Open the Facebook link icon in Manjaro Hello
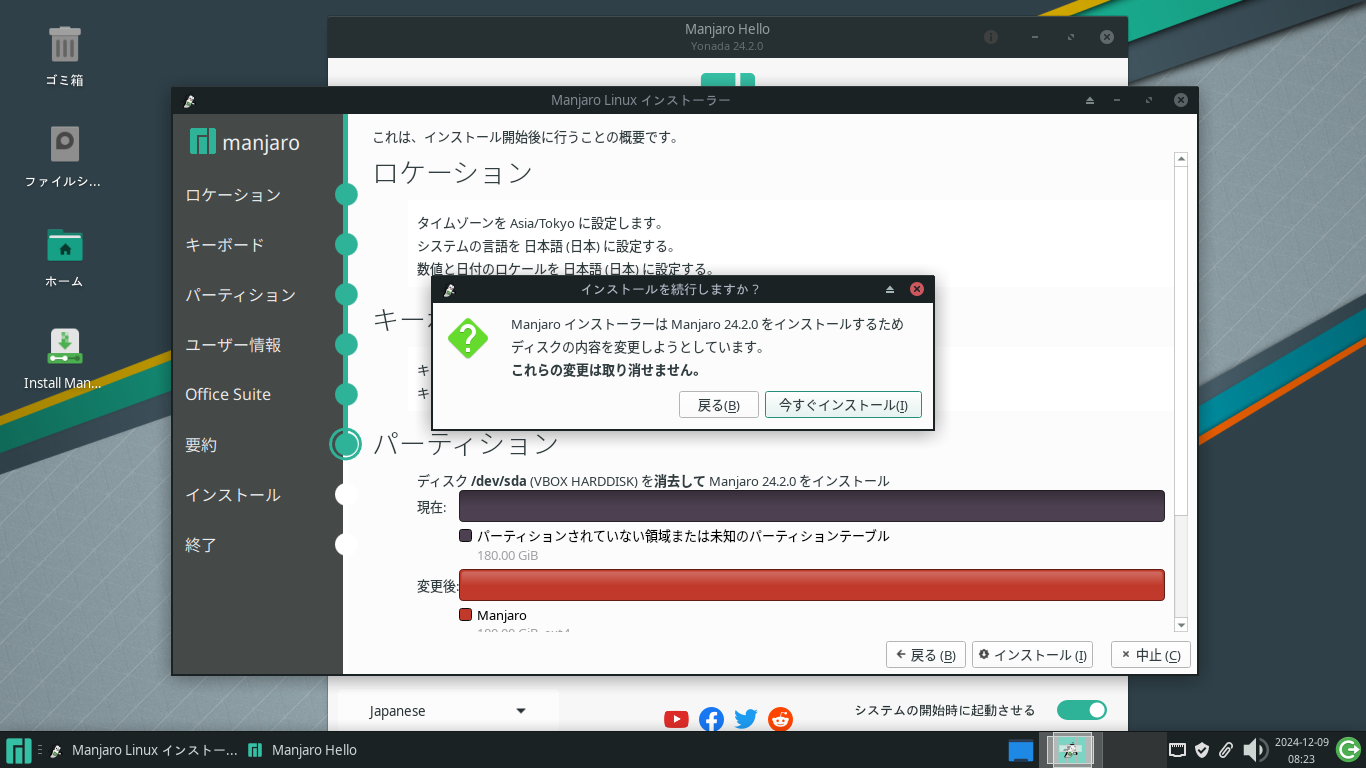 [711, 719]
